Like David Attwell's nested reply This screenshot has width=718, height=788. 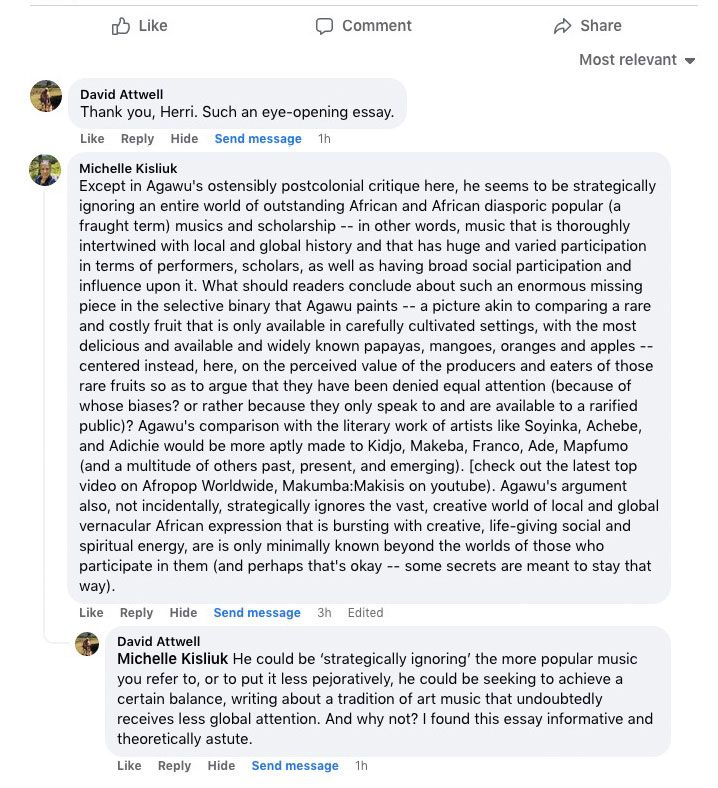pyautogui.click(x=129, y=766)
